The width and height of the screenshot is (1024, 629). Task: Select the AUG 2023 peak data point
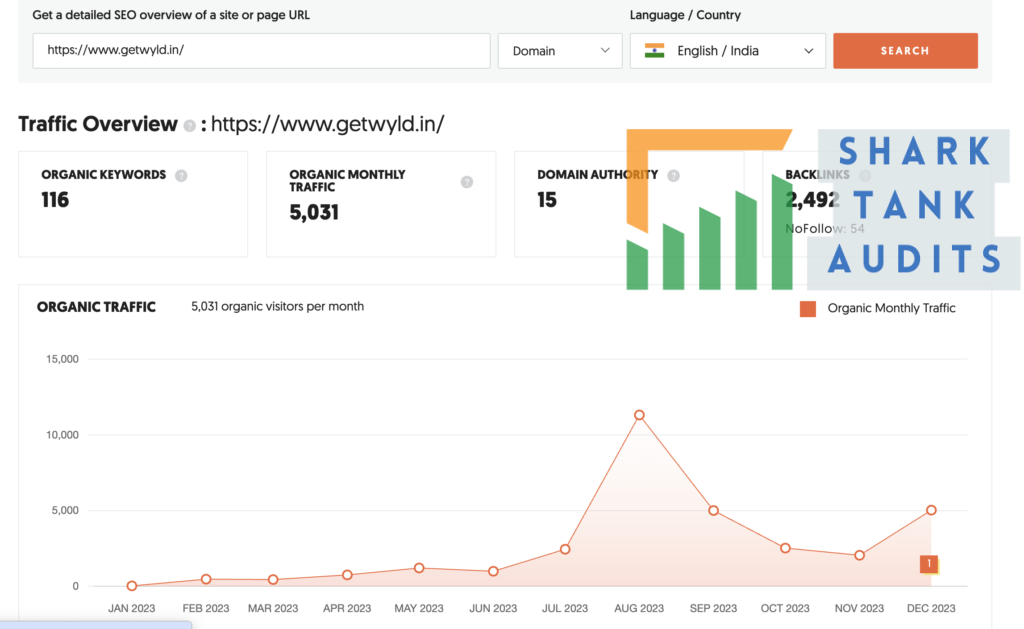pos(639,415)
